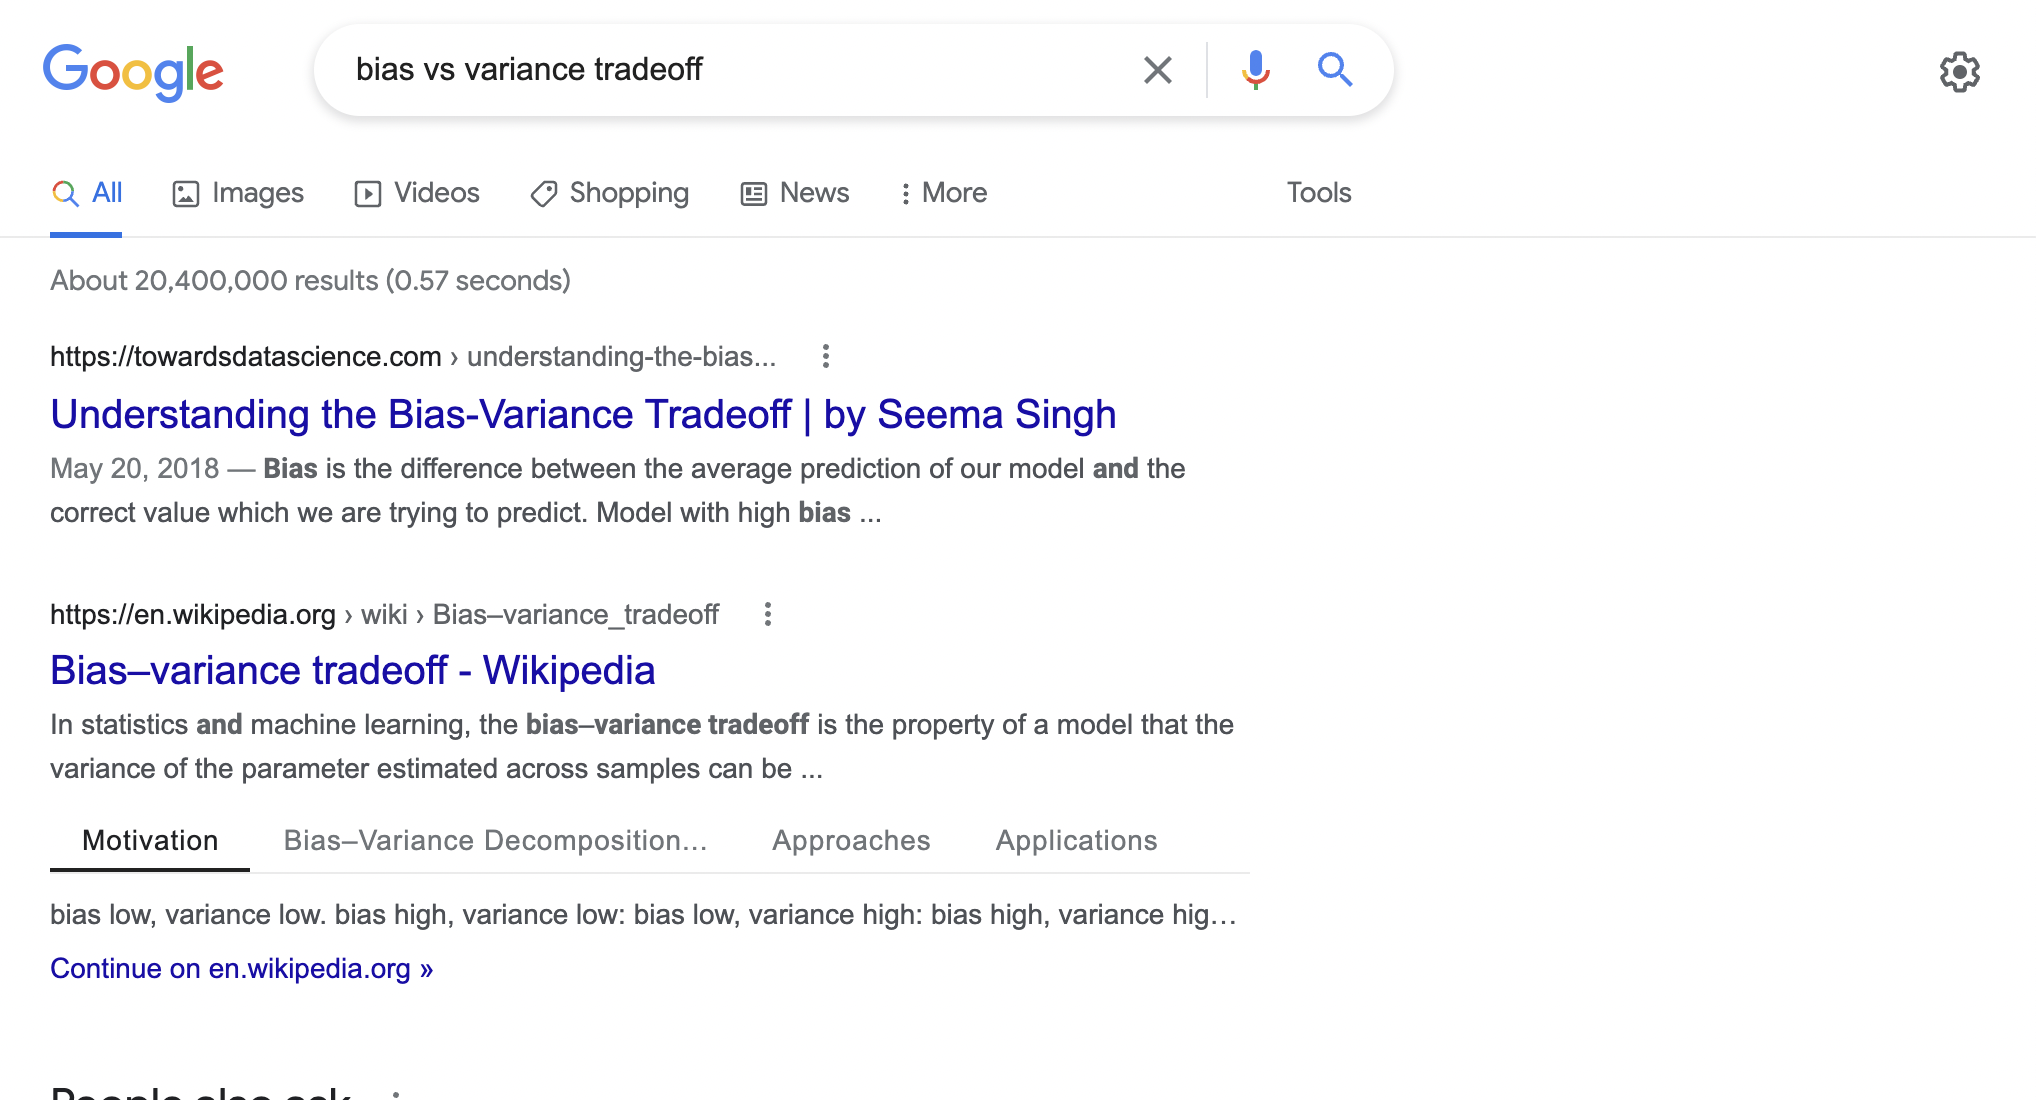Viewport: 2036px width, 1100px height.
Task: Open settings gear icon
Action: (x=1959, y=72)
